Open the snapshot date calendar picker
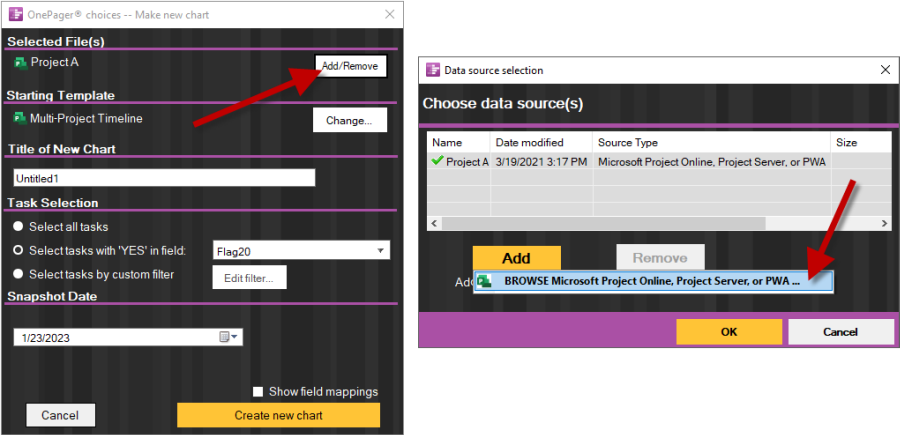The height and width of the screenshot is (435, 900). click(228, 337)
